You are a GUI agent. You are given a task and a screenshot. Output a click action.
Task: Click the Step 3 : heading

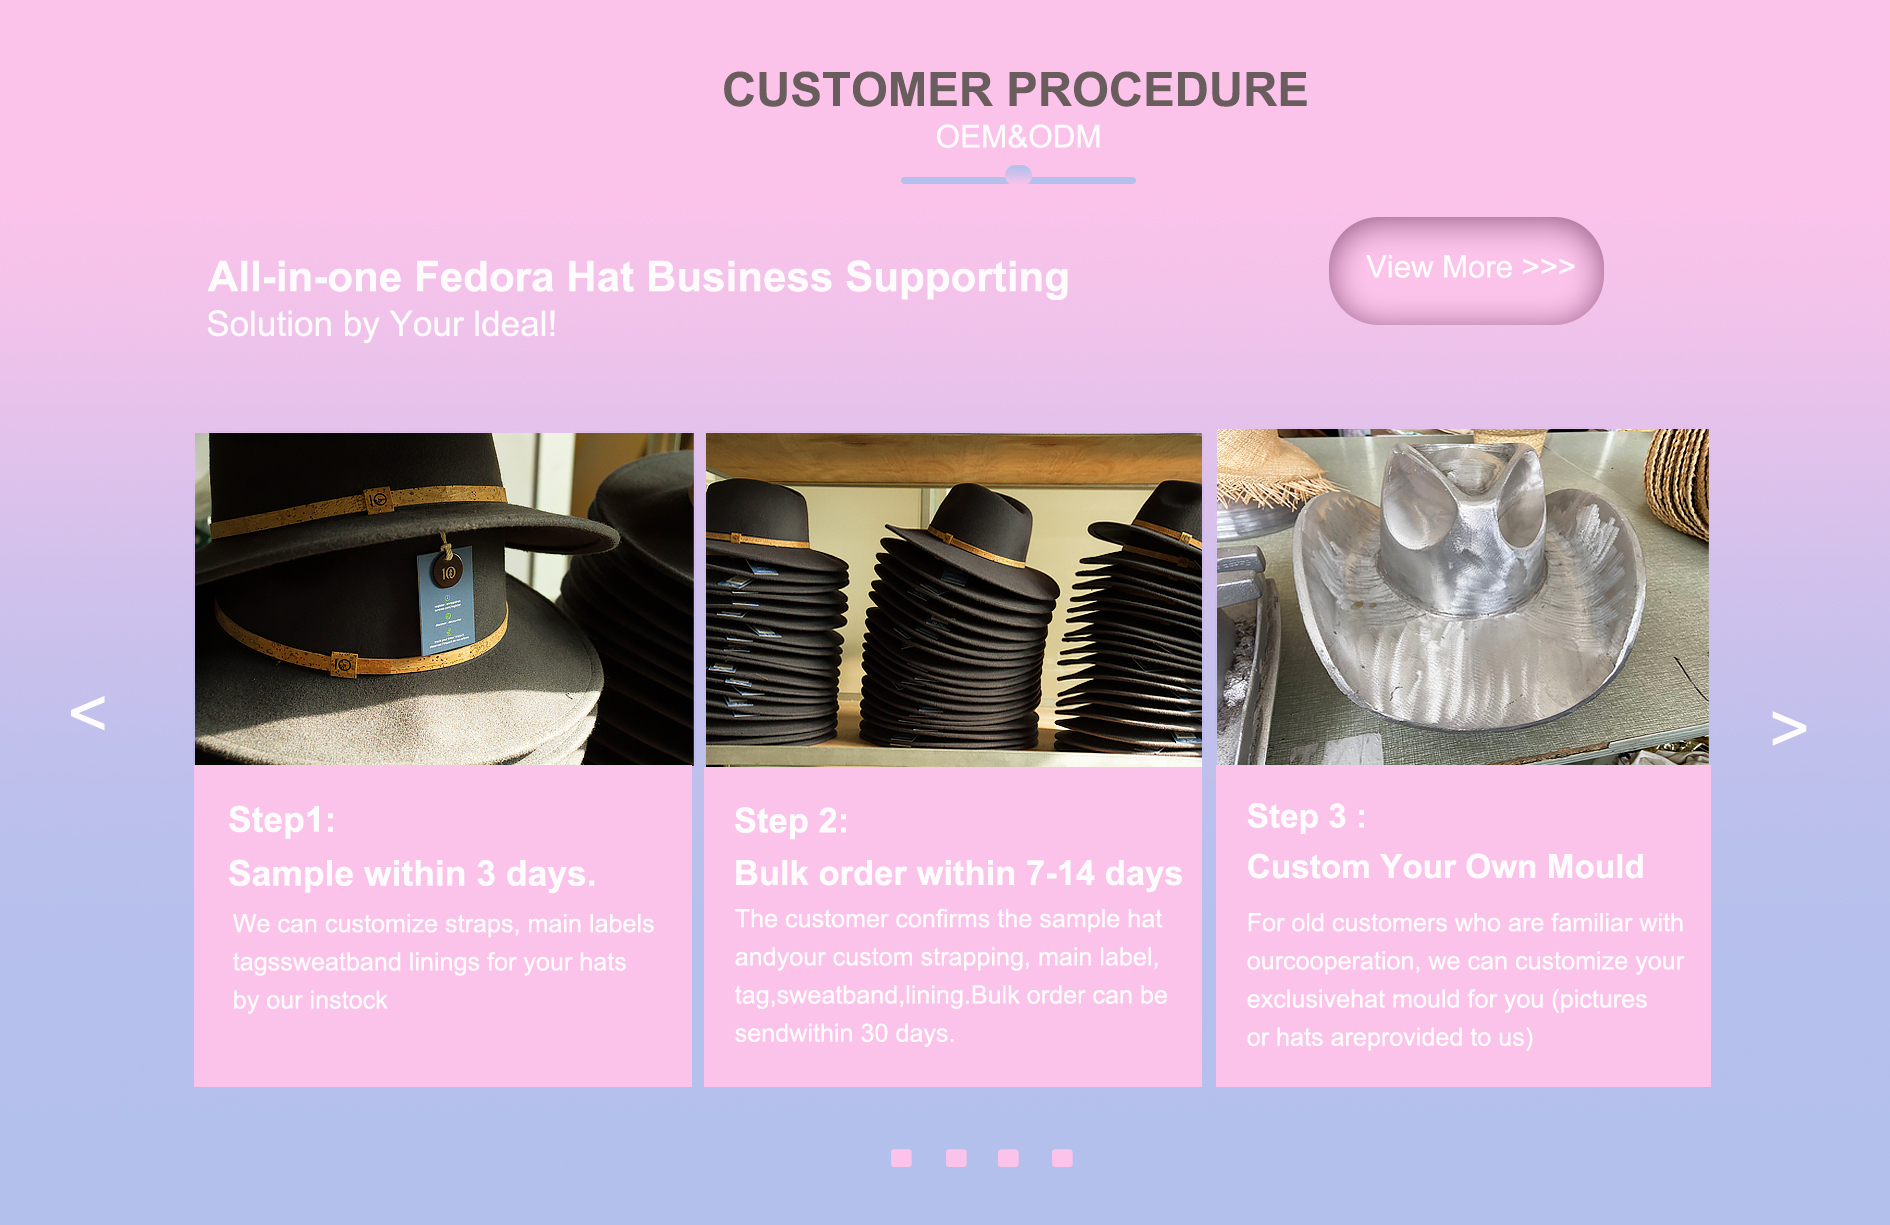1306,816
